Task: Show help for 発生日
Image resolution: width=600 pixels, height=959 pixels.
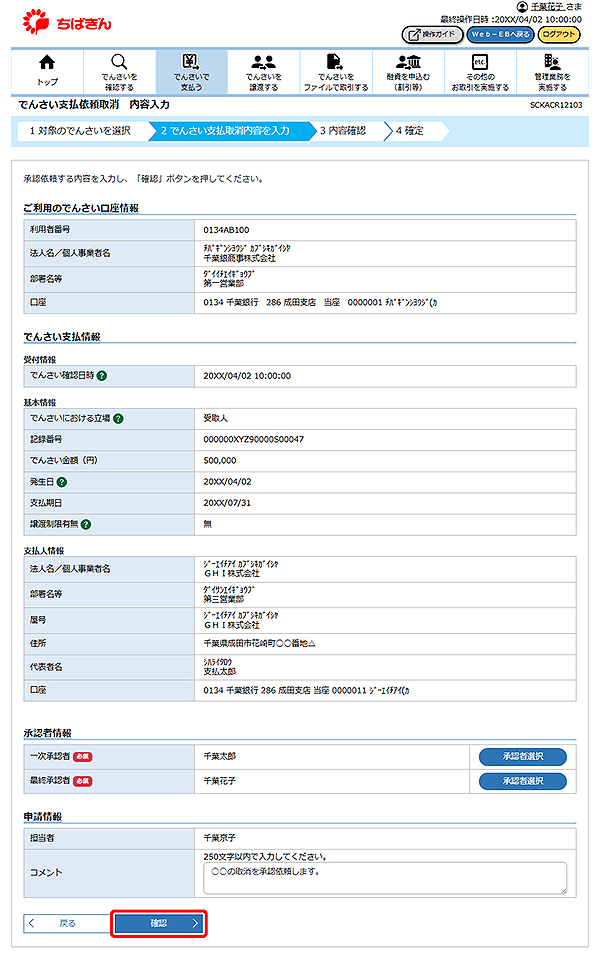Action: tap(62, 482)
